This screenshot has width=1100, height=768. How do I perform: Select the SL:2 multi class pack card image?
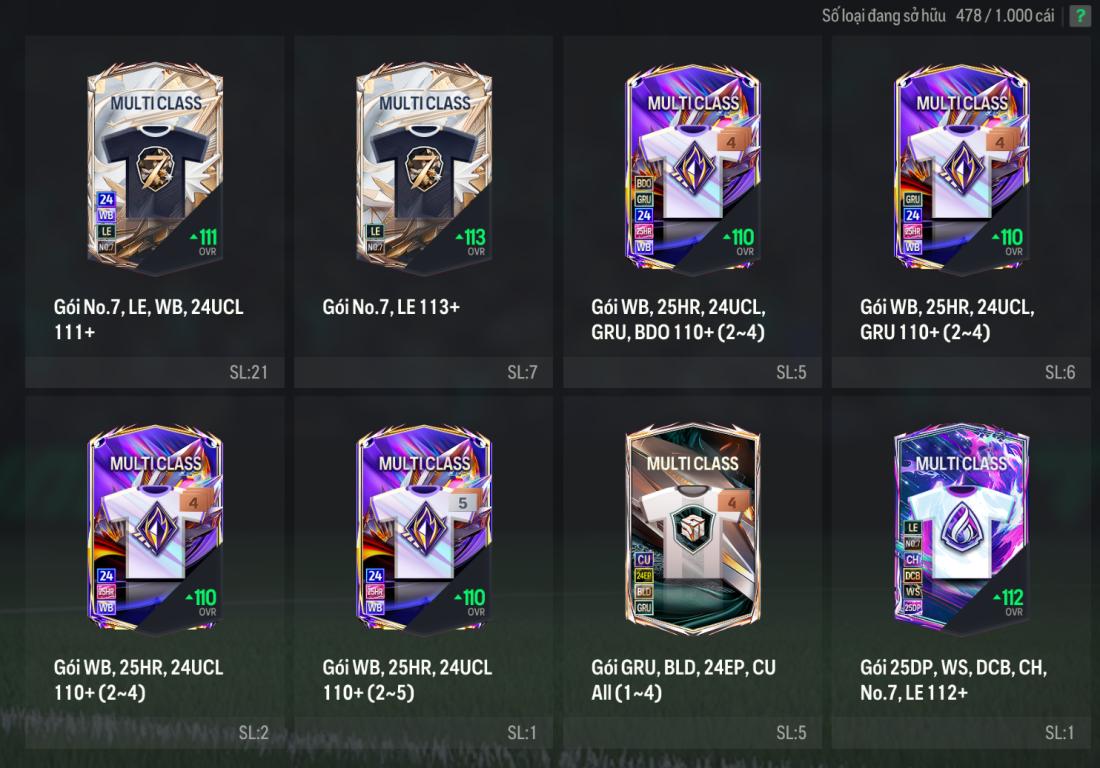point(155,530)
